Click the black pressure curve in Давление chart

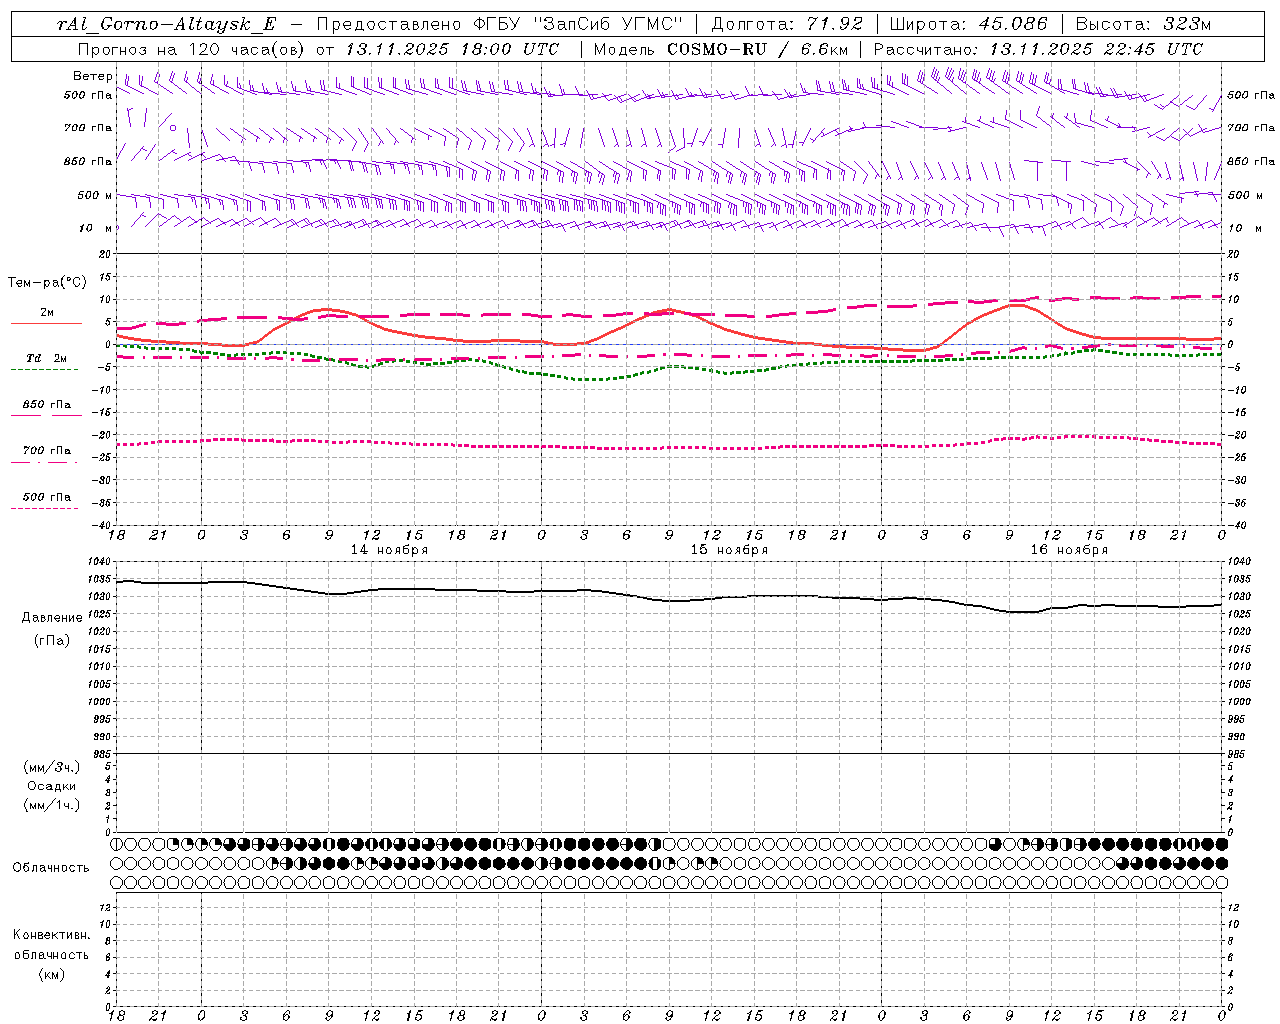pos(668,600)
